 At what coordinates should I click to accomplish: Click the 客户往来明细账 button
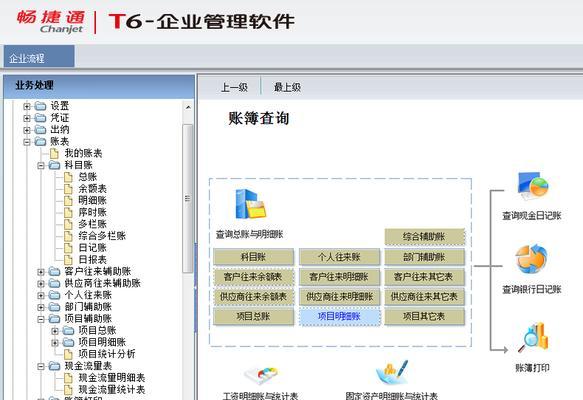pyautogui.click(x=339, y=277)
